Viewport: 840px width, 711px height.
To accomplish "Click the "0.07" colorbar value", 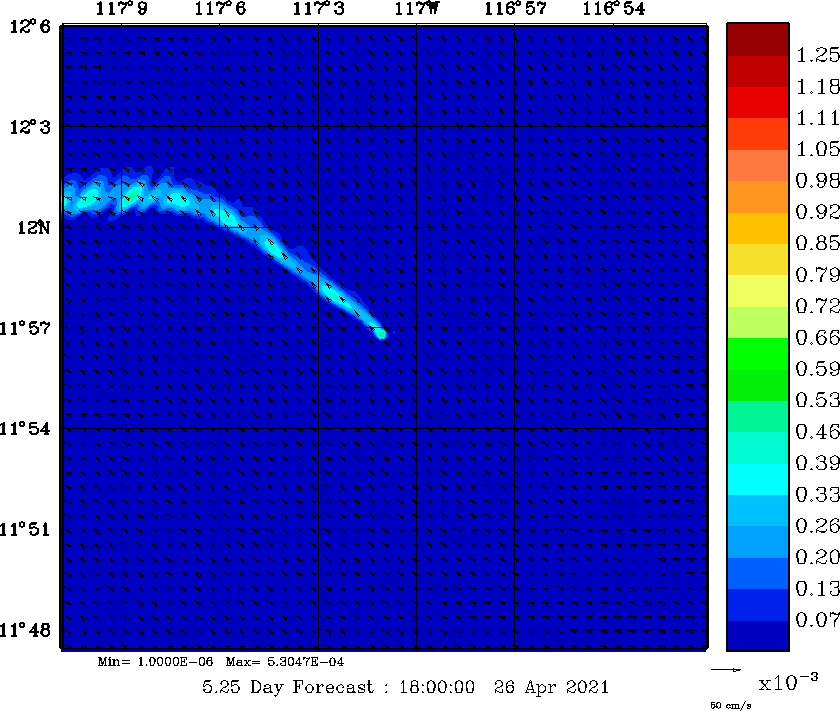I will click(818, 620).
